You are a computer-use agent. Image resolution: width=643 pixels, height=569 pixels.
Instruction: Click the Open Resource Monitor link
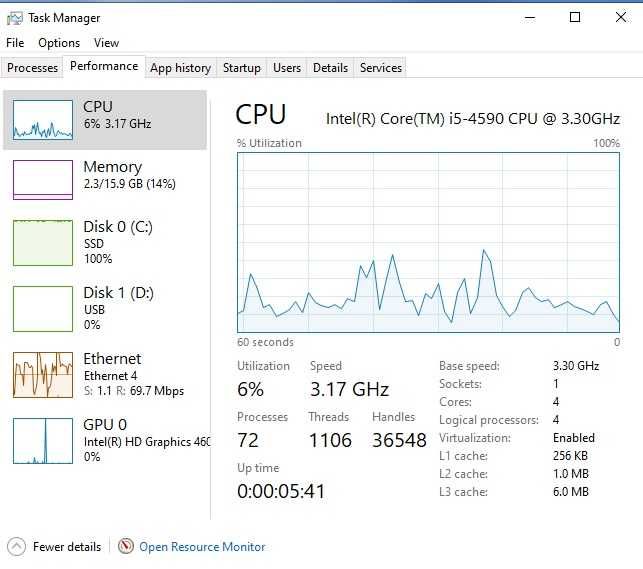(x=202, y=547)
